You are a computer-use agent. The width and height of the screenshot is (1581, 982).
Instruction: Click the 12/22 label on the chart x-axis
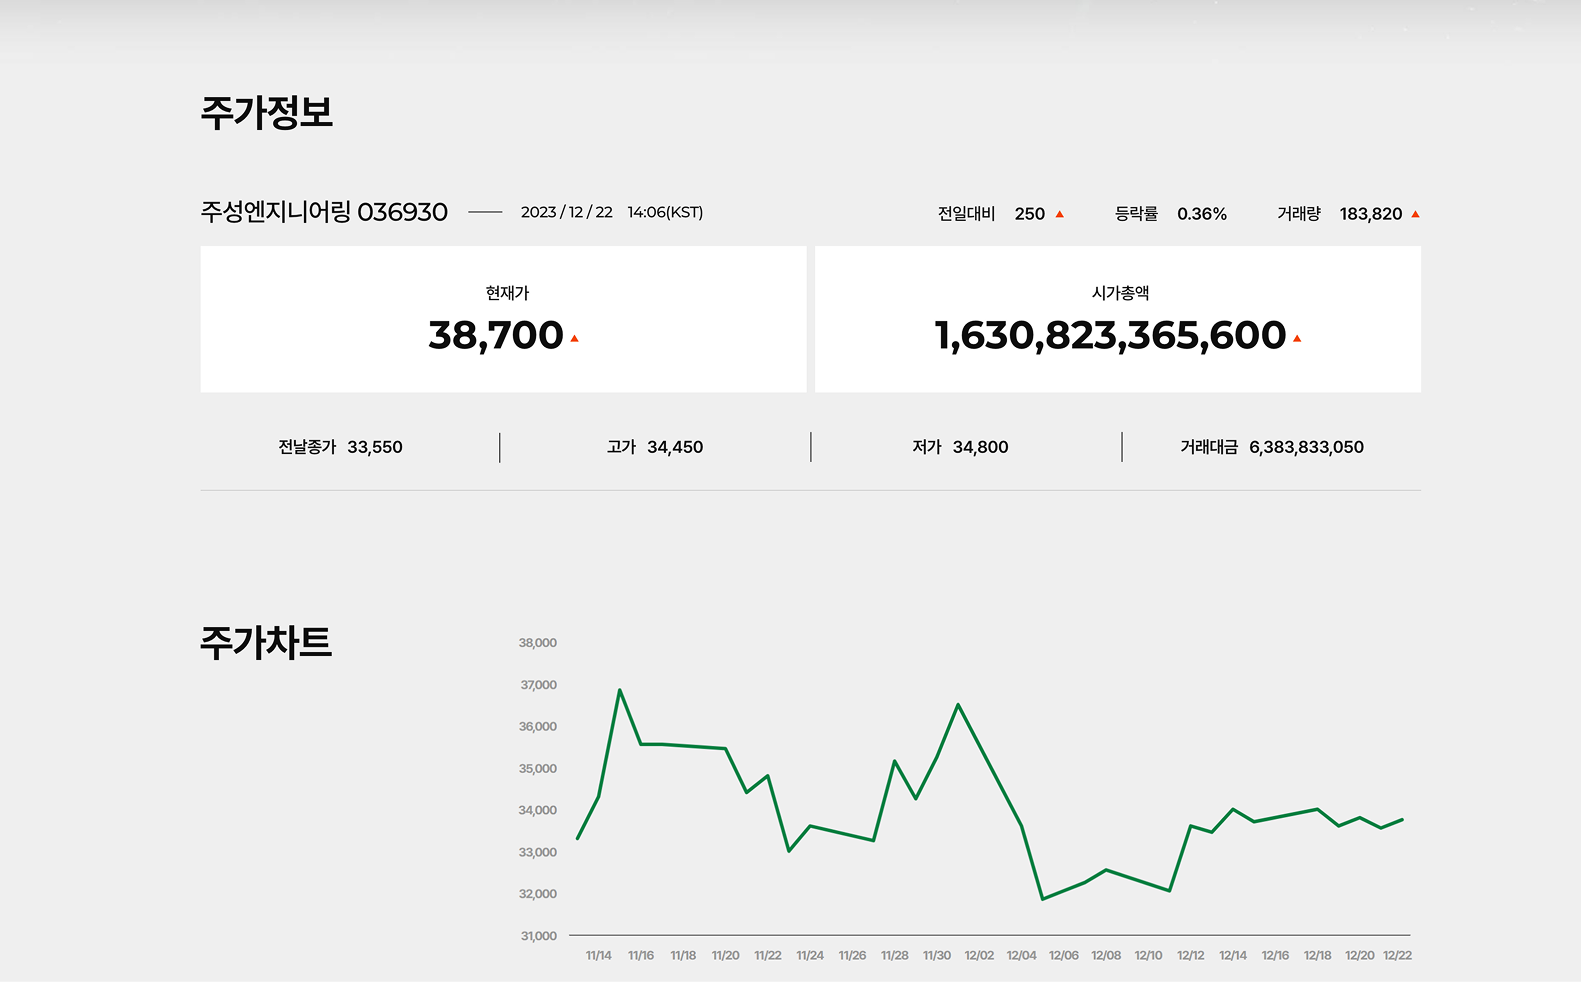tap(1397, 956)
